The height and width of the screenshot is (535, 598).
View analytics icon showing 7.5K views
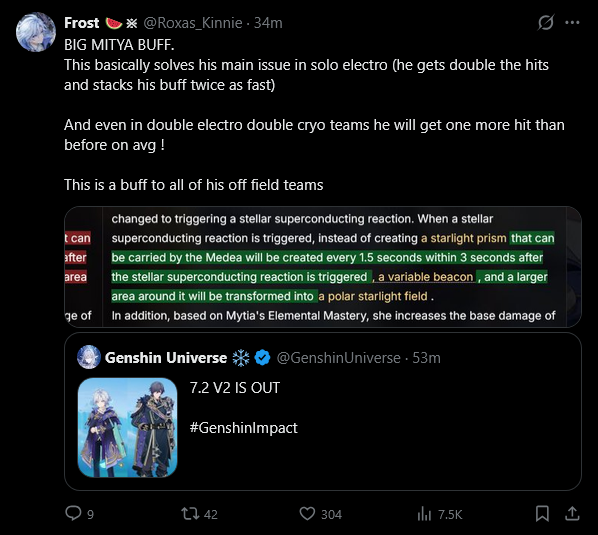click(424, 514)
